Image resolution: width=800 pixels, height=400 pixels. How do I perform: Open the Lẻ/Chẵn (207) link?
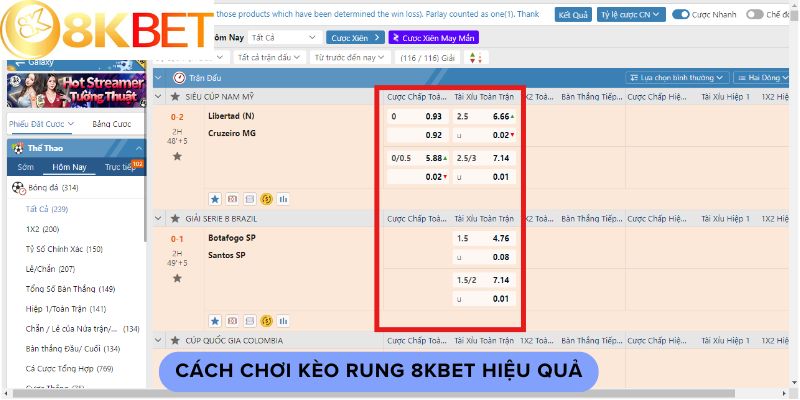[51, 269]
